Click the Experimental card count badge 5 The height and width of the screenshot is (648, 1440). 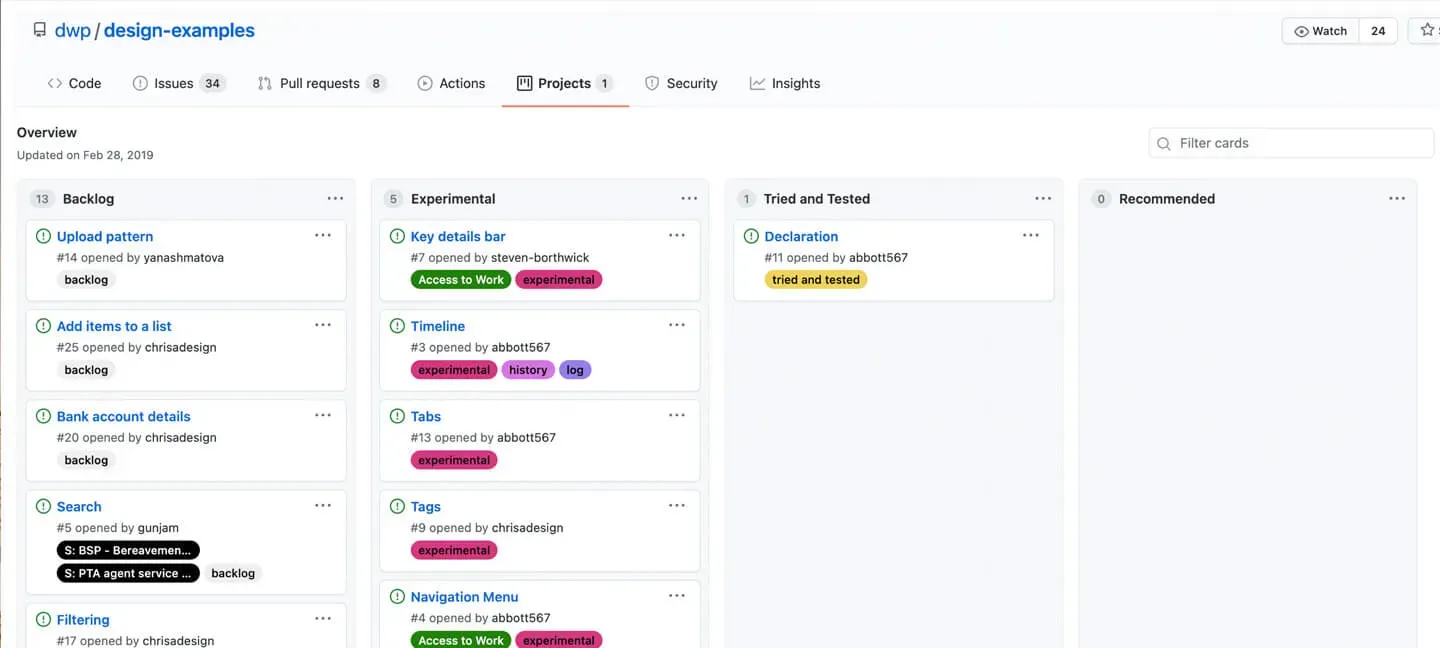[x=393, y=199]
